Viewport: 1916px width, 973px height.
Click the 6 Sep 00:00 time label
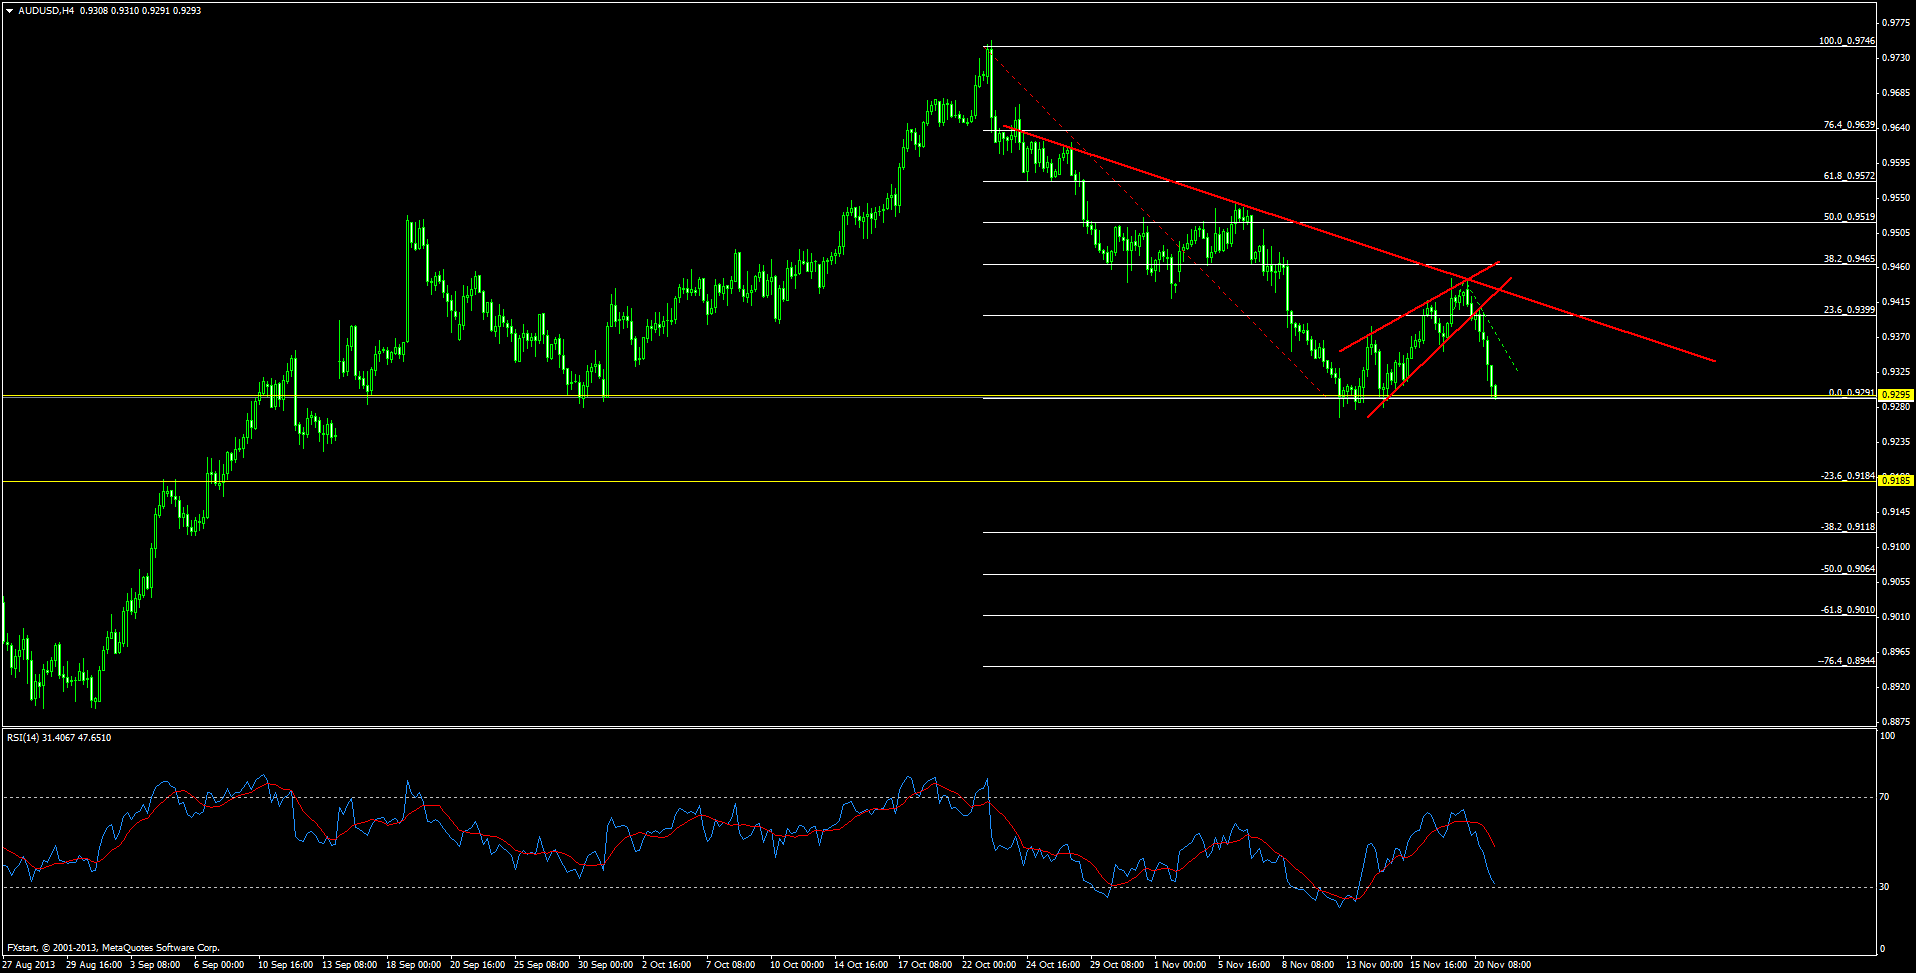(x=219, y=965)
